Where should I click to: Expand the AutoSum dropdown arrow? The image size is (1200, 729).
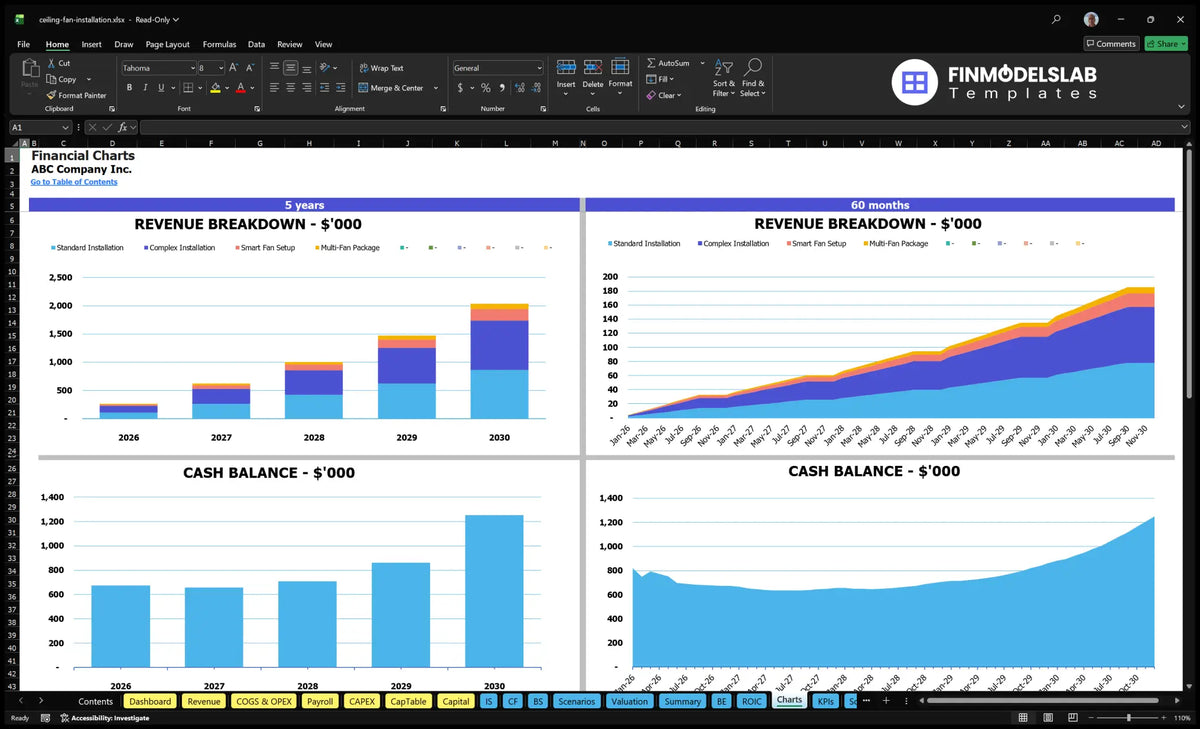(702, 63)
